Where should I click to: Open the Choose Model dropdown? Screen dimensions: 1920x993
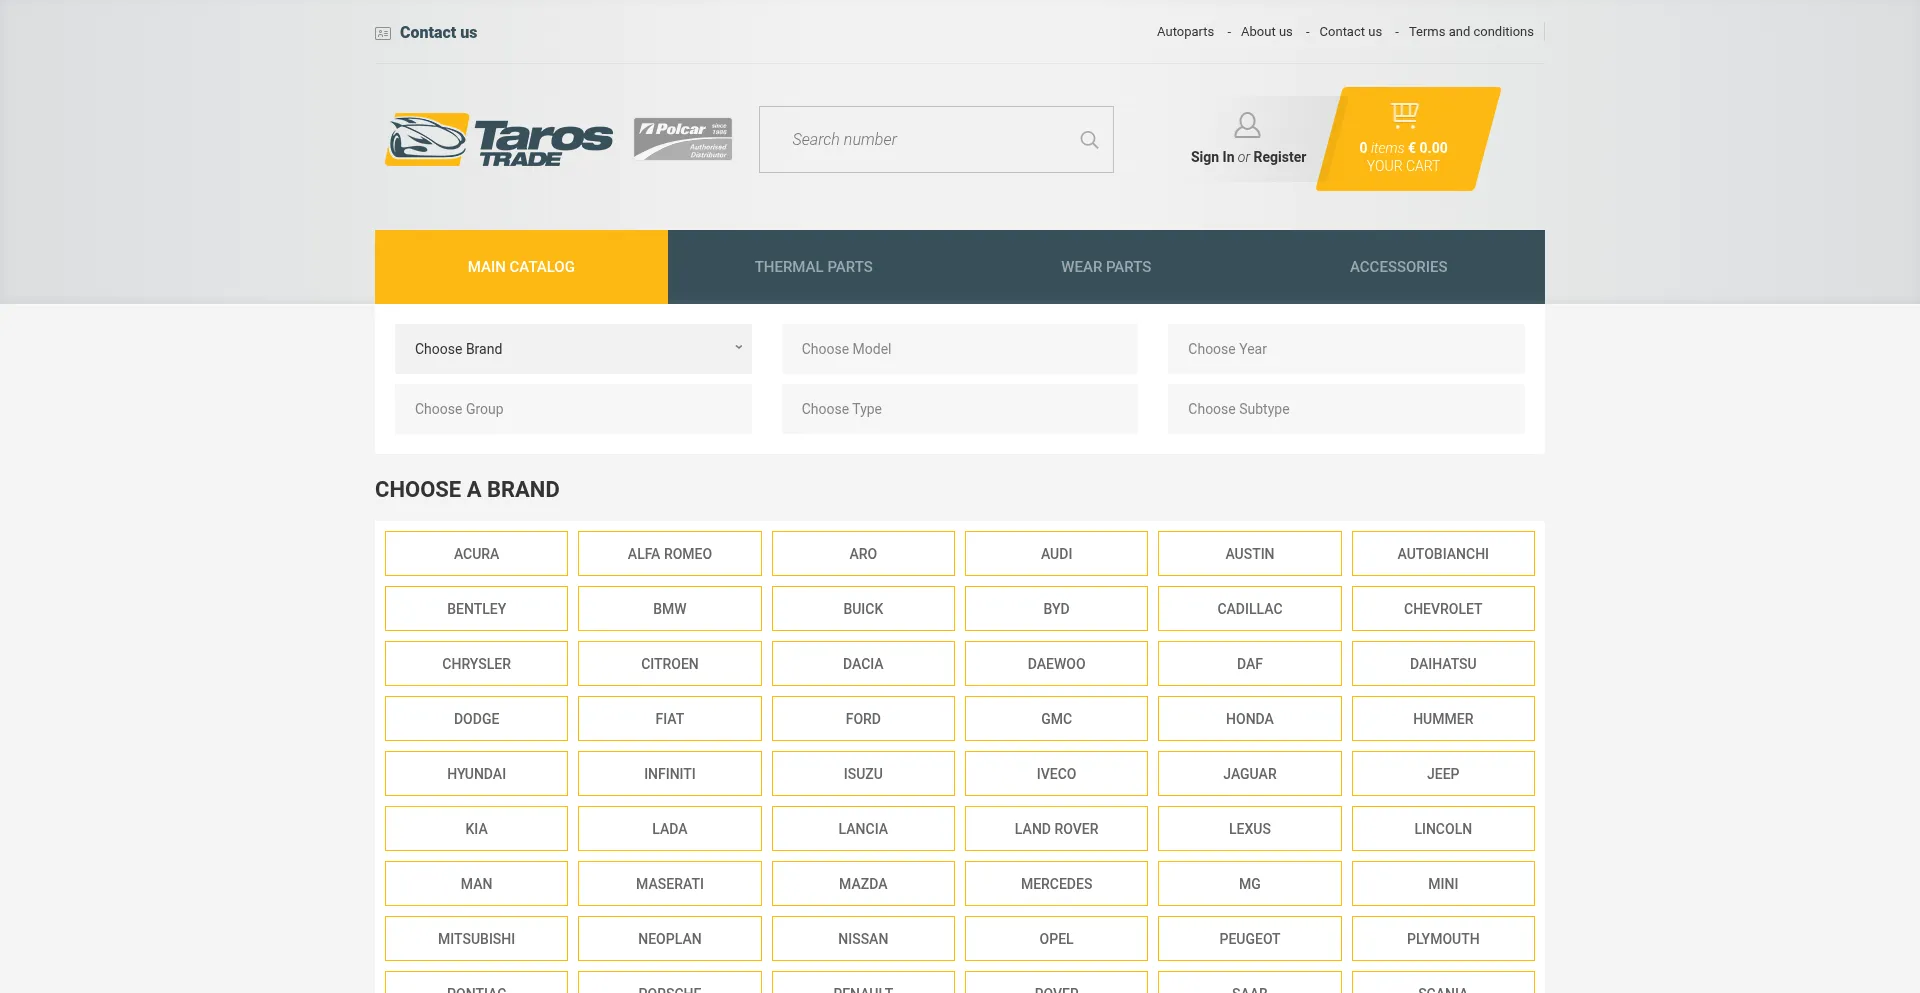[959, 349]
